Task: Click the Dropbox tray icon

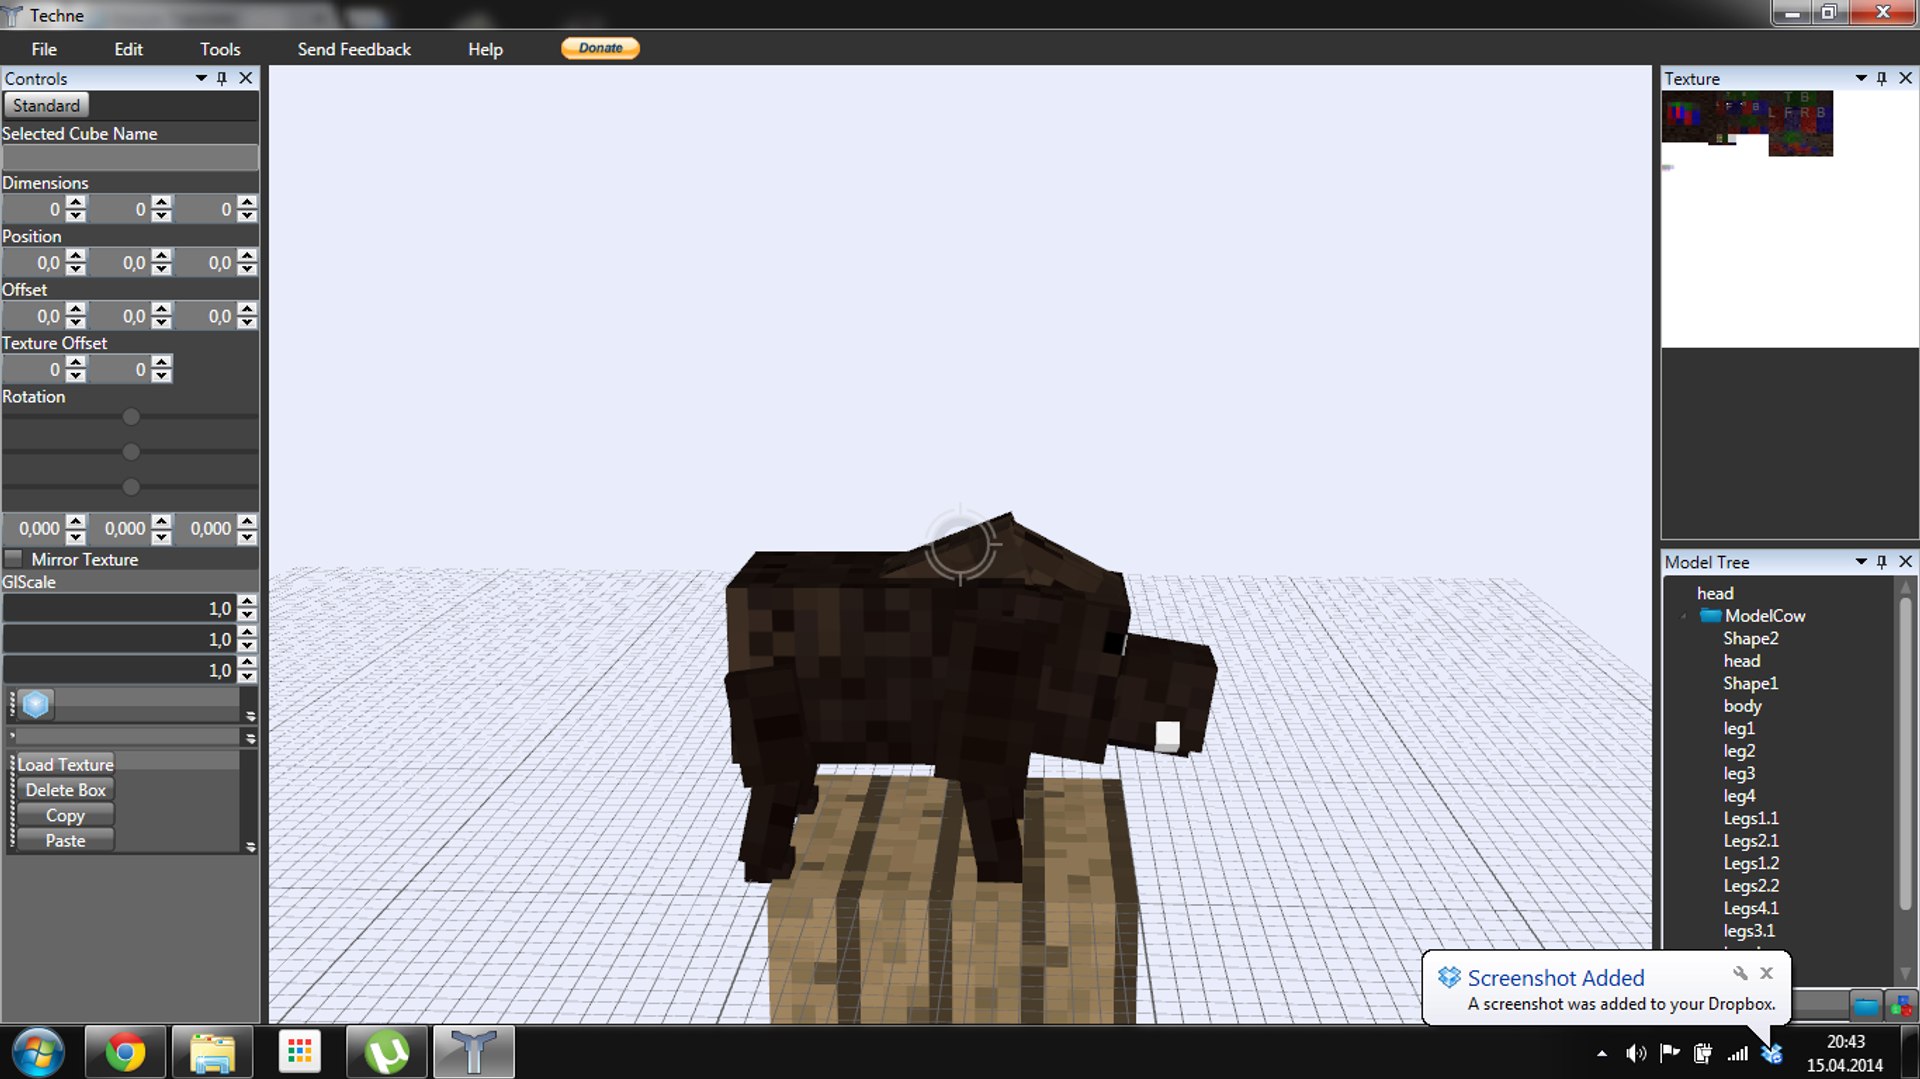Action: (1771, 1053)
